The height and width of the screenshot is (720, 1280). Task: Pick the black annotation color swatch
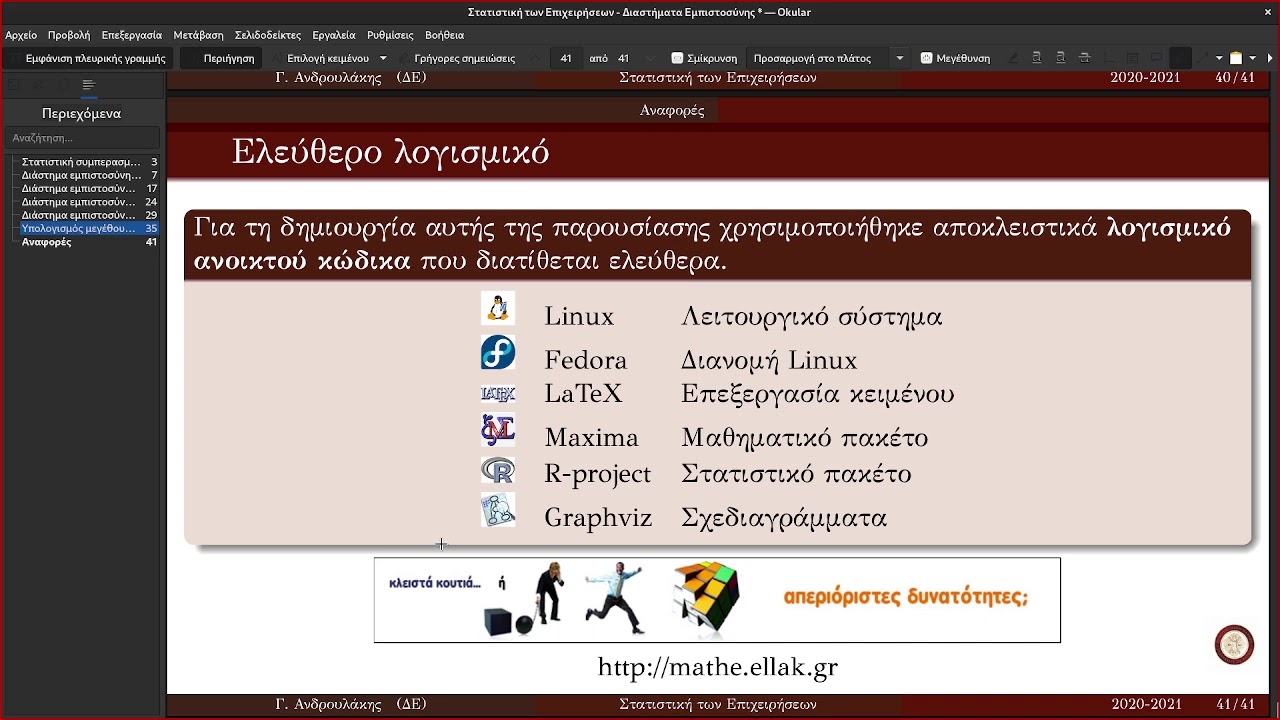click(1180, 58)
